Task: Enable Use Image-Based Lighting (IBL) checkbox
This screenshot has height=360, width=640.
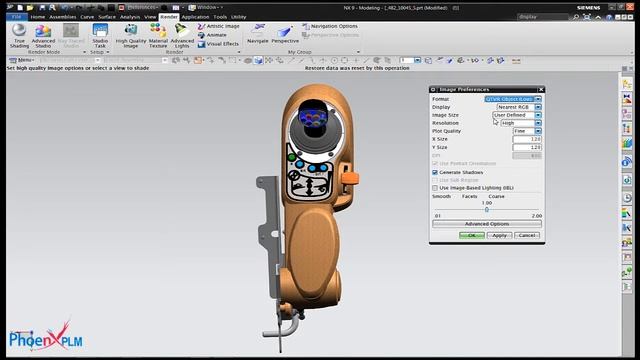Action: [435, 188]
